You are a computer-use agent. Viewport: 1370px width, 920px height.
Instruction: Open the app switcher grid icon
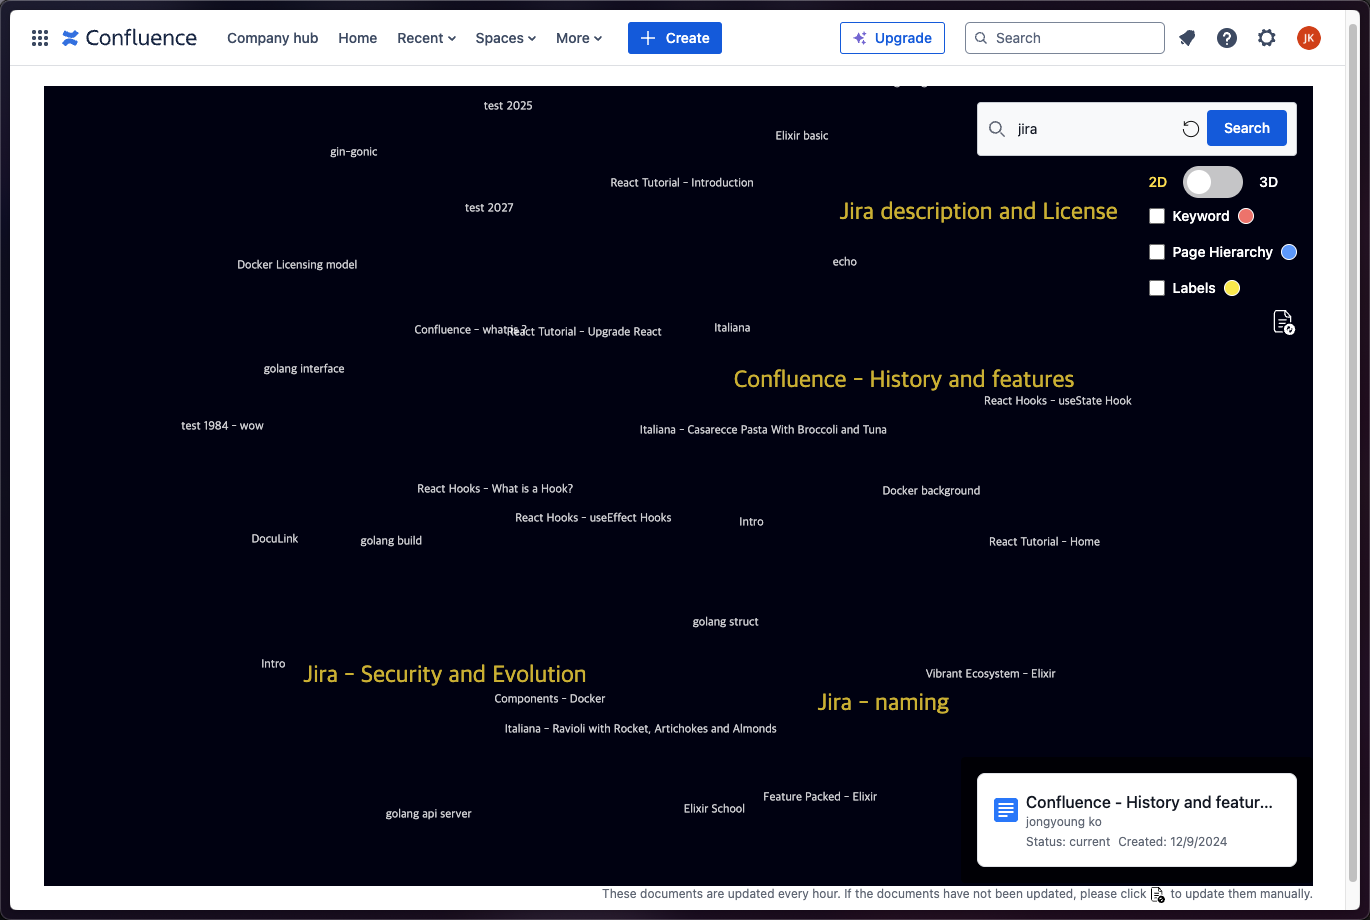[x=40, y=38]
